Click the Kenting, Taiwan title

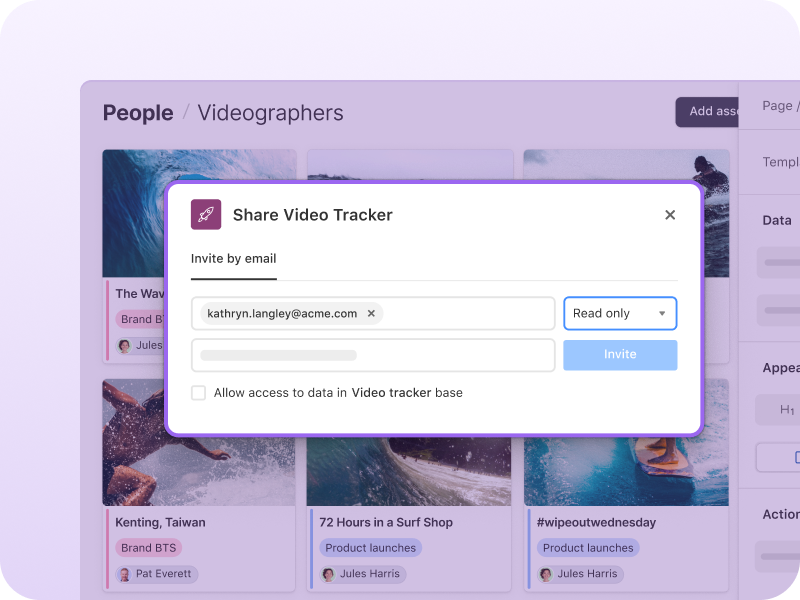click(160, 522)
